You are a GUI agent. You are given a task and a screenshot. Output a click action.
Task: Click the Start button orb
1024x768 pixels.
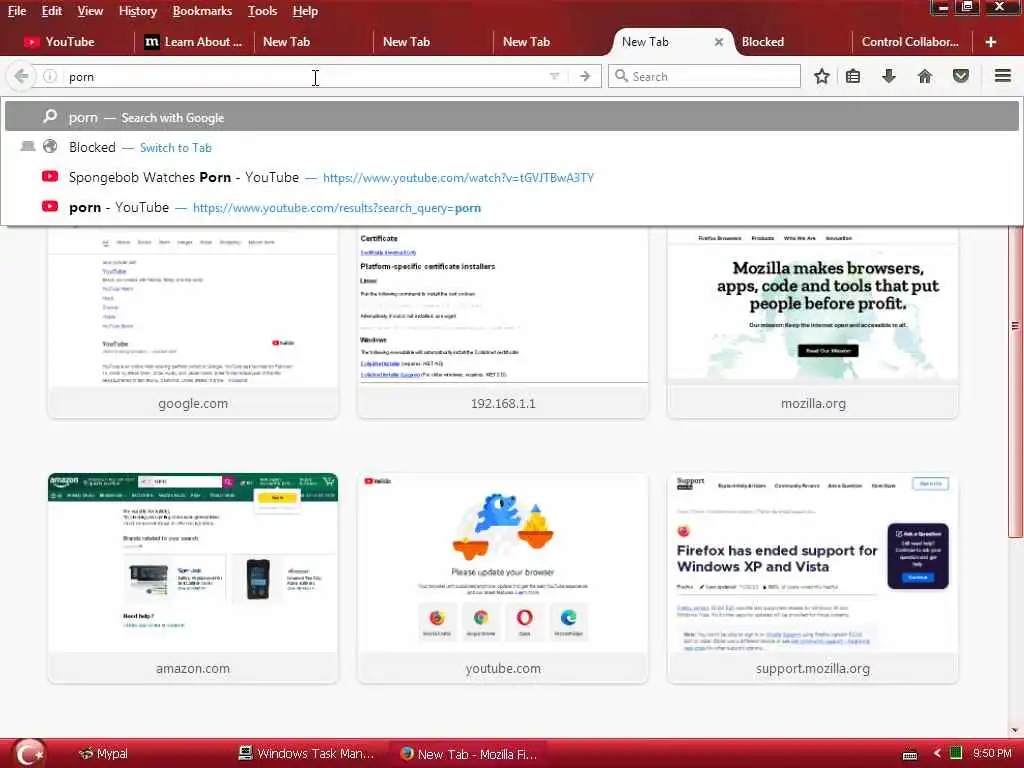[x=30, y=753]
